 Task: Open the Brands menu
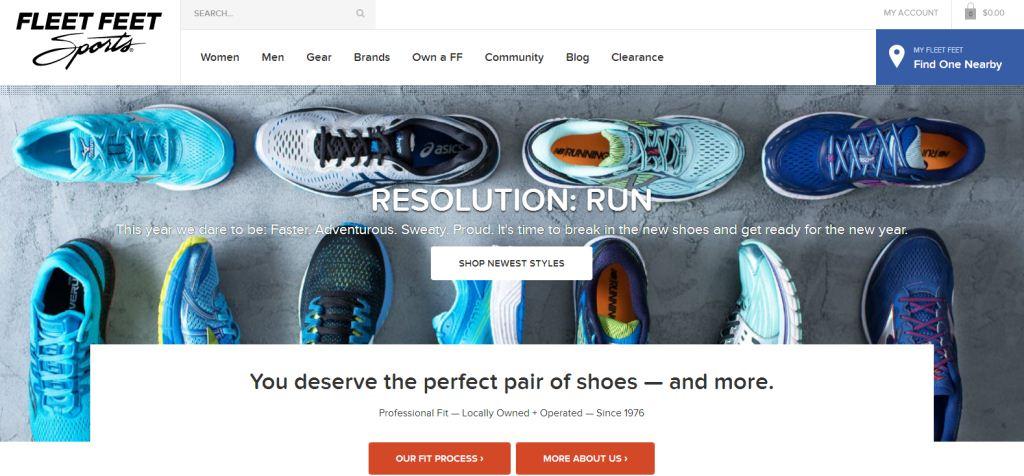372,57
